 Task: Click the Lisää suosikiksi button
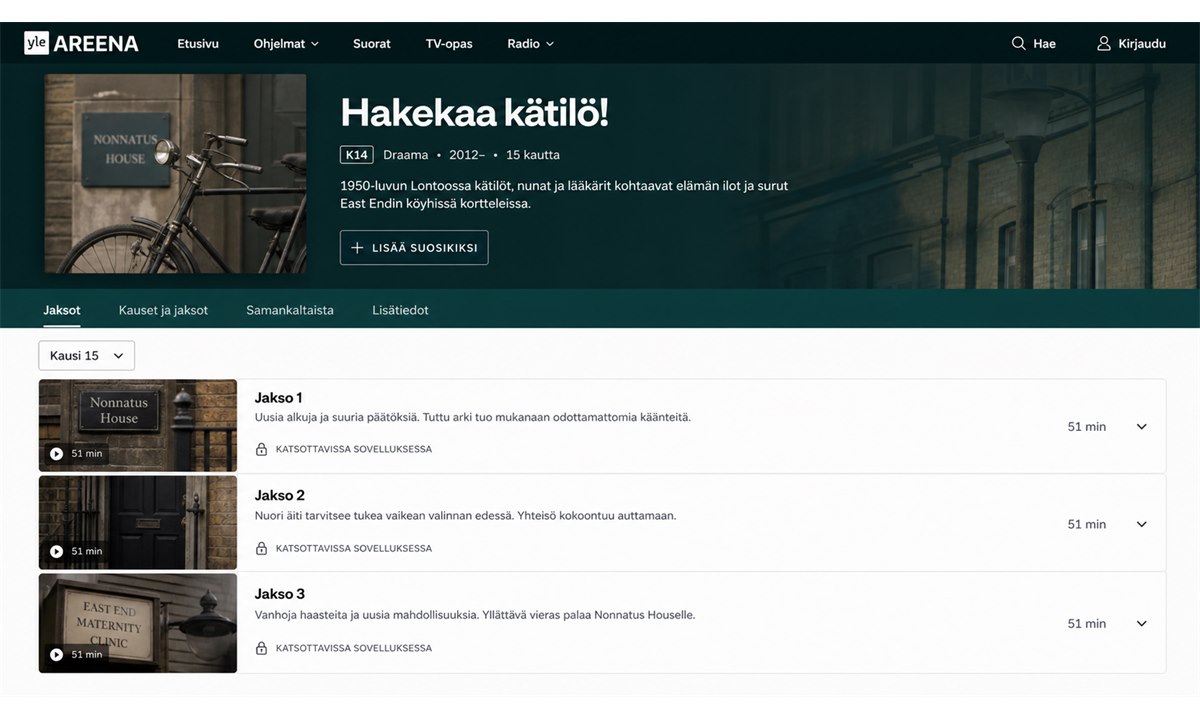pos(414,248)
